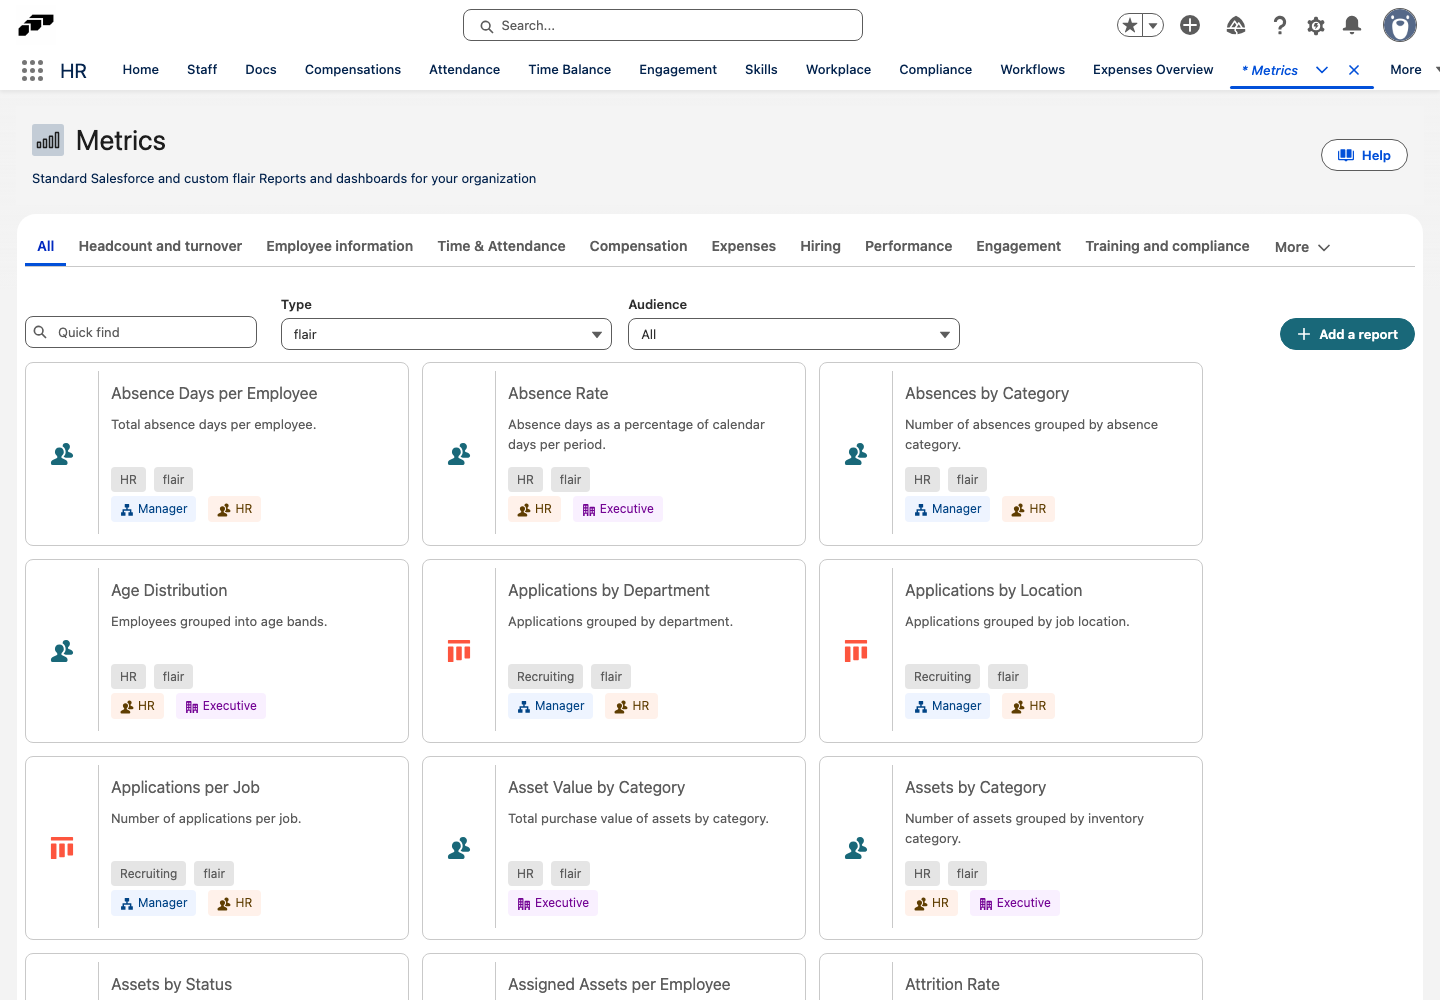Viewport: 1440px width, 1000px height.
Task: Open the Setup gear icon
Action: click(1316, 25)
